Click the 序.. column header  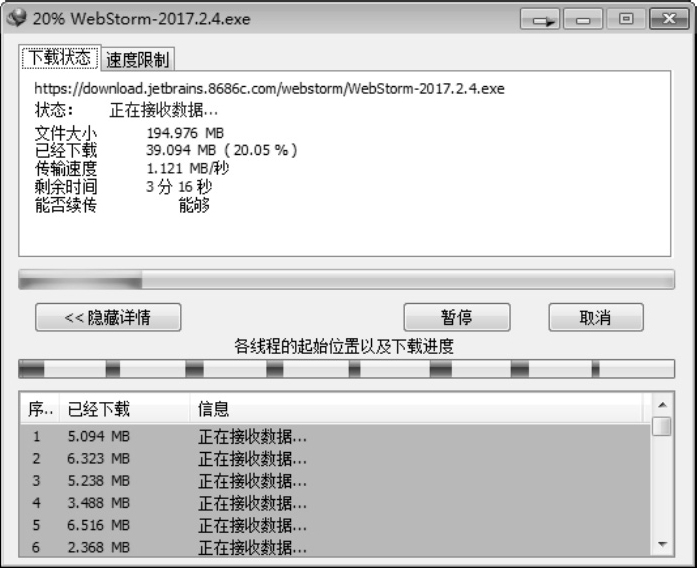39,408
